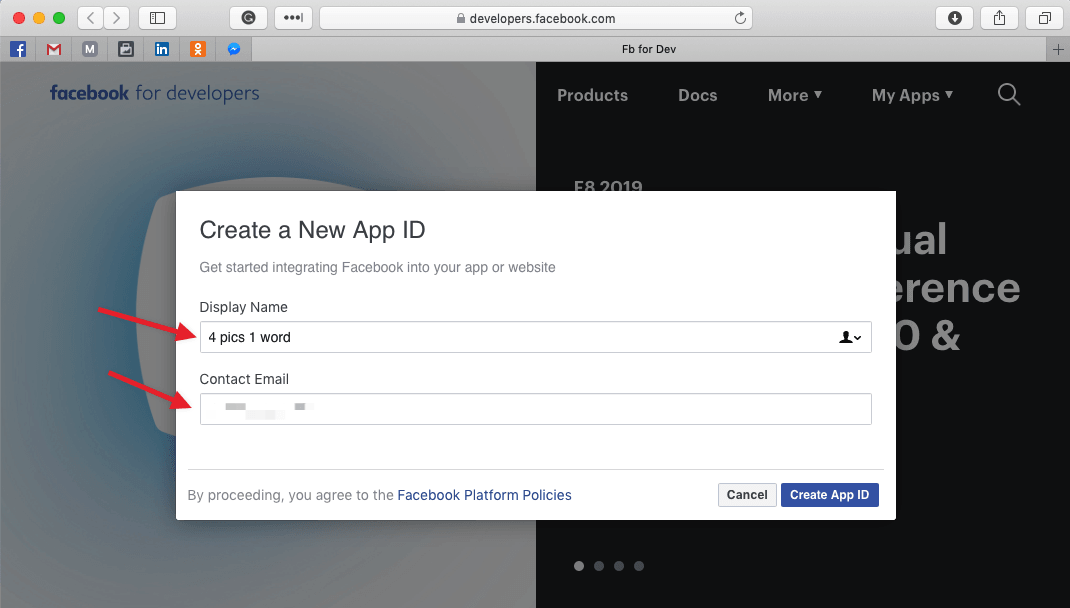Select the Fb for Dev tab
The height and width of the screenshot is (608, 1070).
click(x=649, y=49)
